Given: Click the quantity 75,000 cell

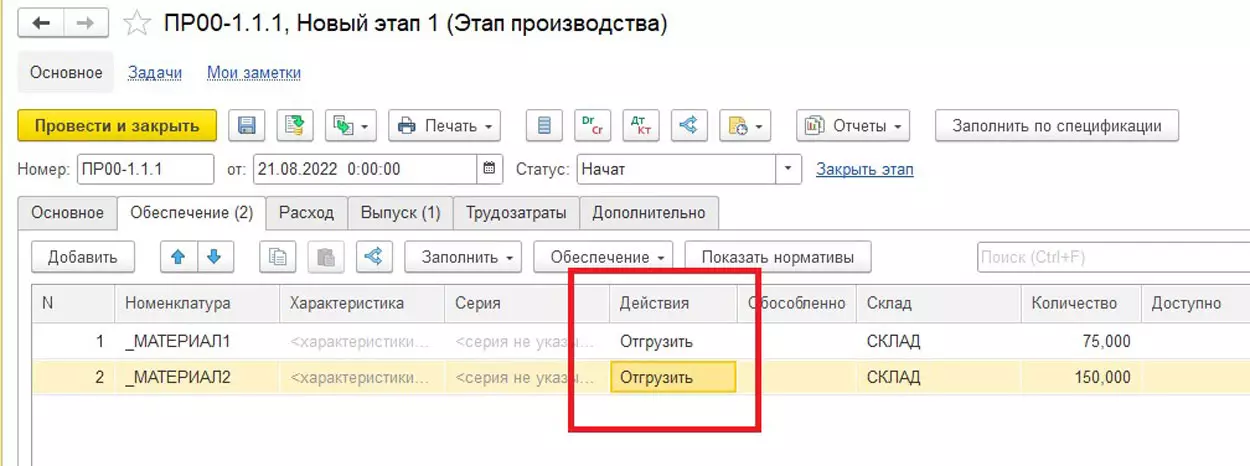Looking at the screenshot, I should 1081,341.
